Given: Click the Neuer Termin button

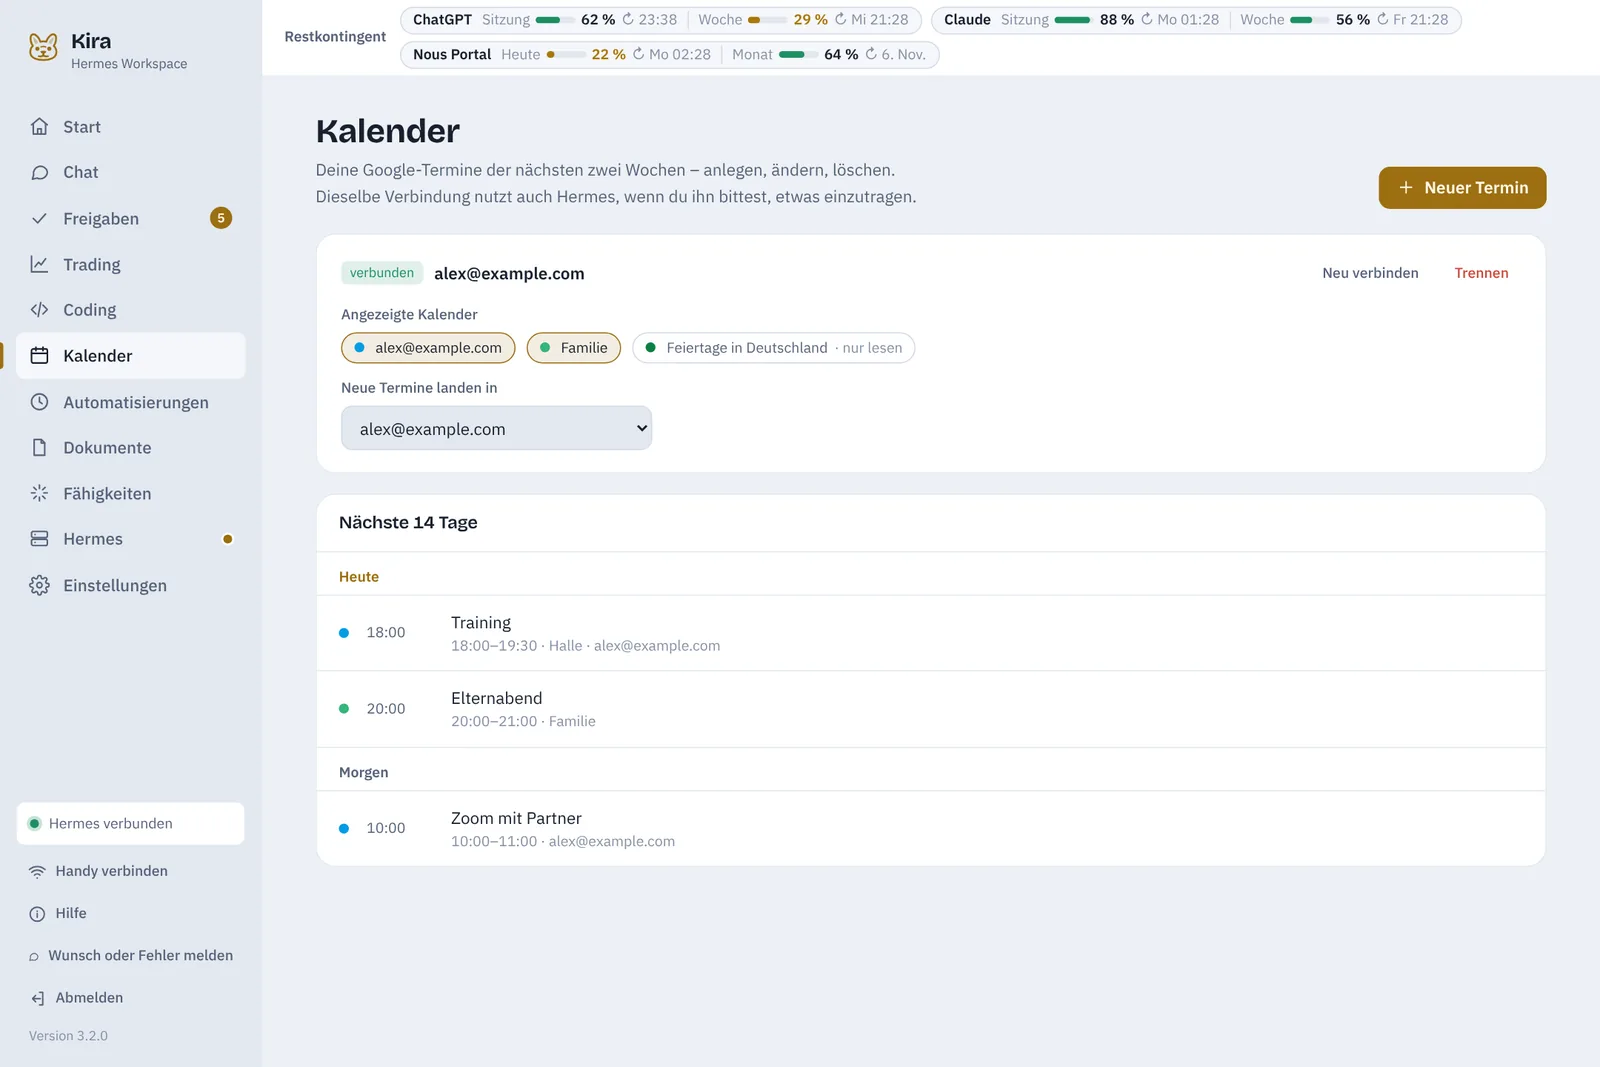Looking at the screenshot, I should pyautogui.click(x=1462, y=188).
